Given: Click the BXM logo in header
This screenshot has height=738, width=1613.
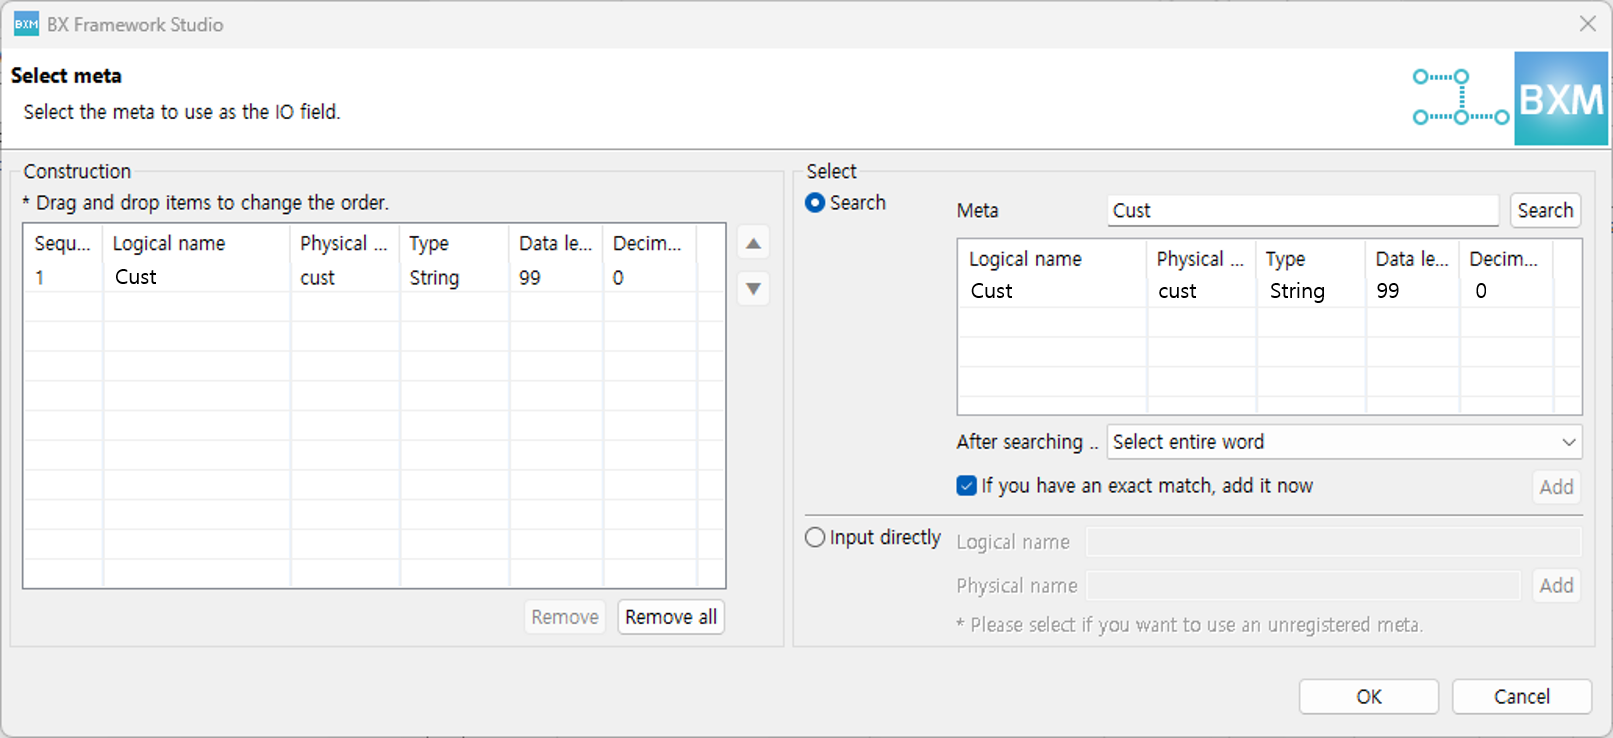Looking at the screenshot, I should click(x=1560, y=99).
